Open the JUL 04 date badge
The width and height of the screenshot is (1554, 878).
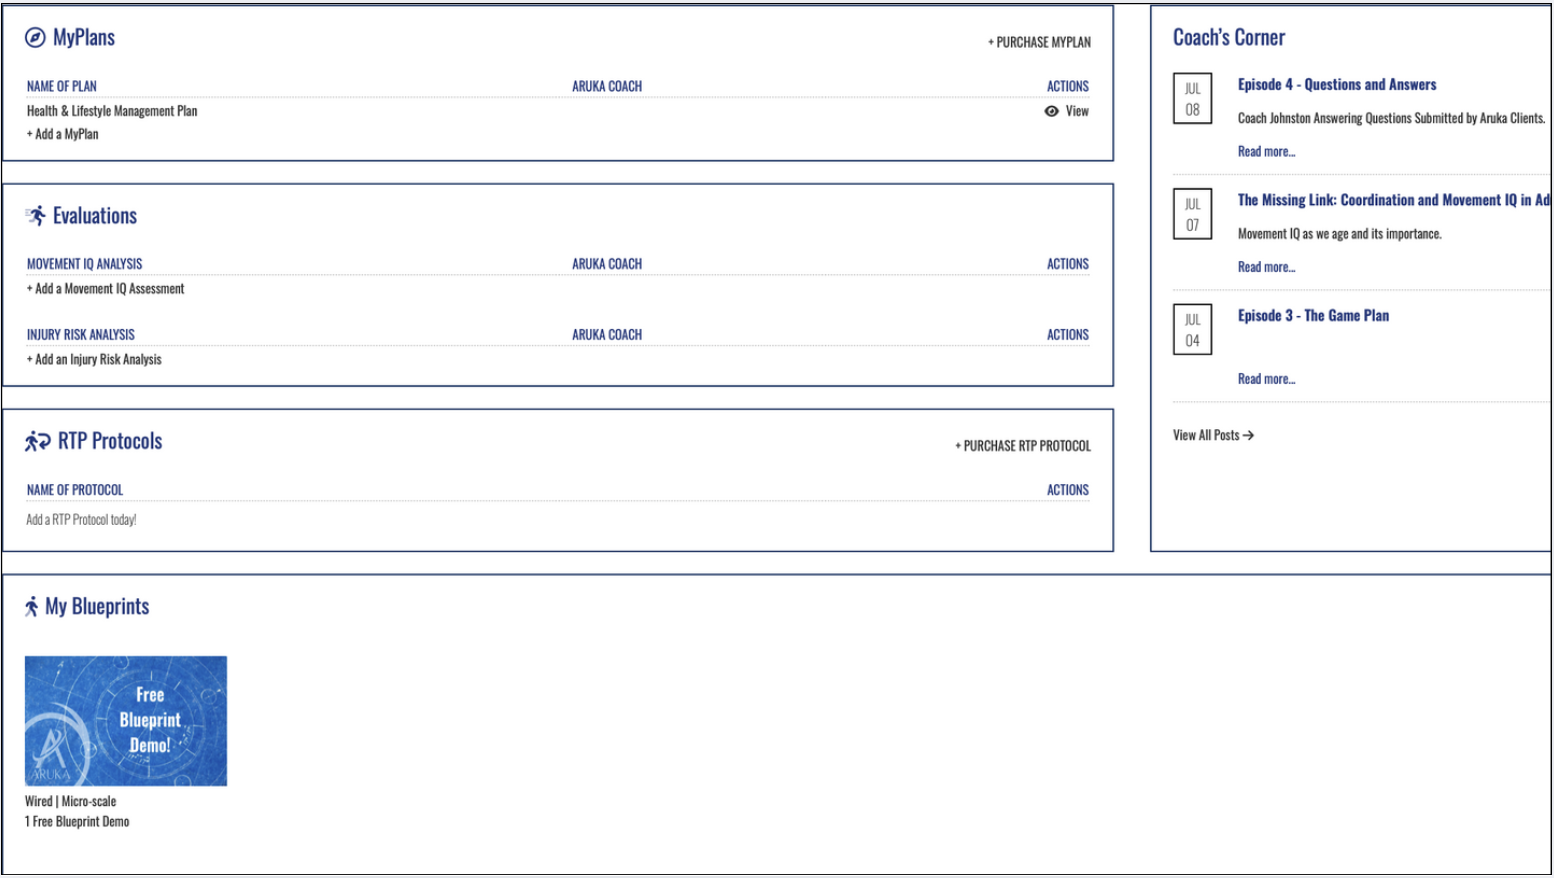pos(1192,329)
